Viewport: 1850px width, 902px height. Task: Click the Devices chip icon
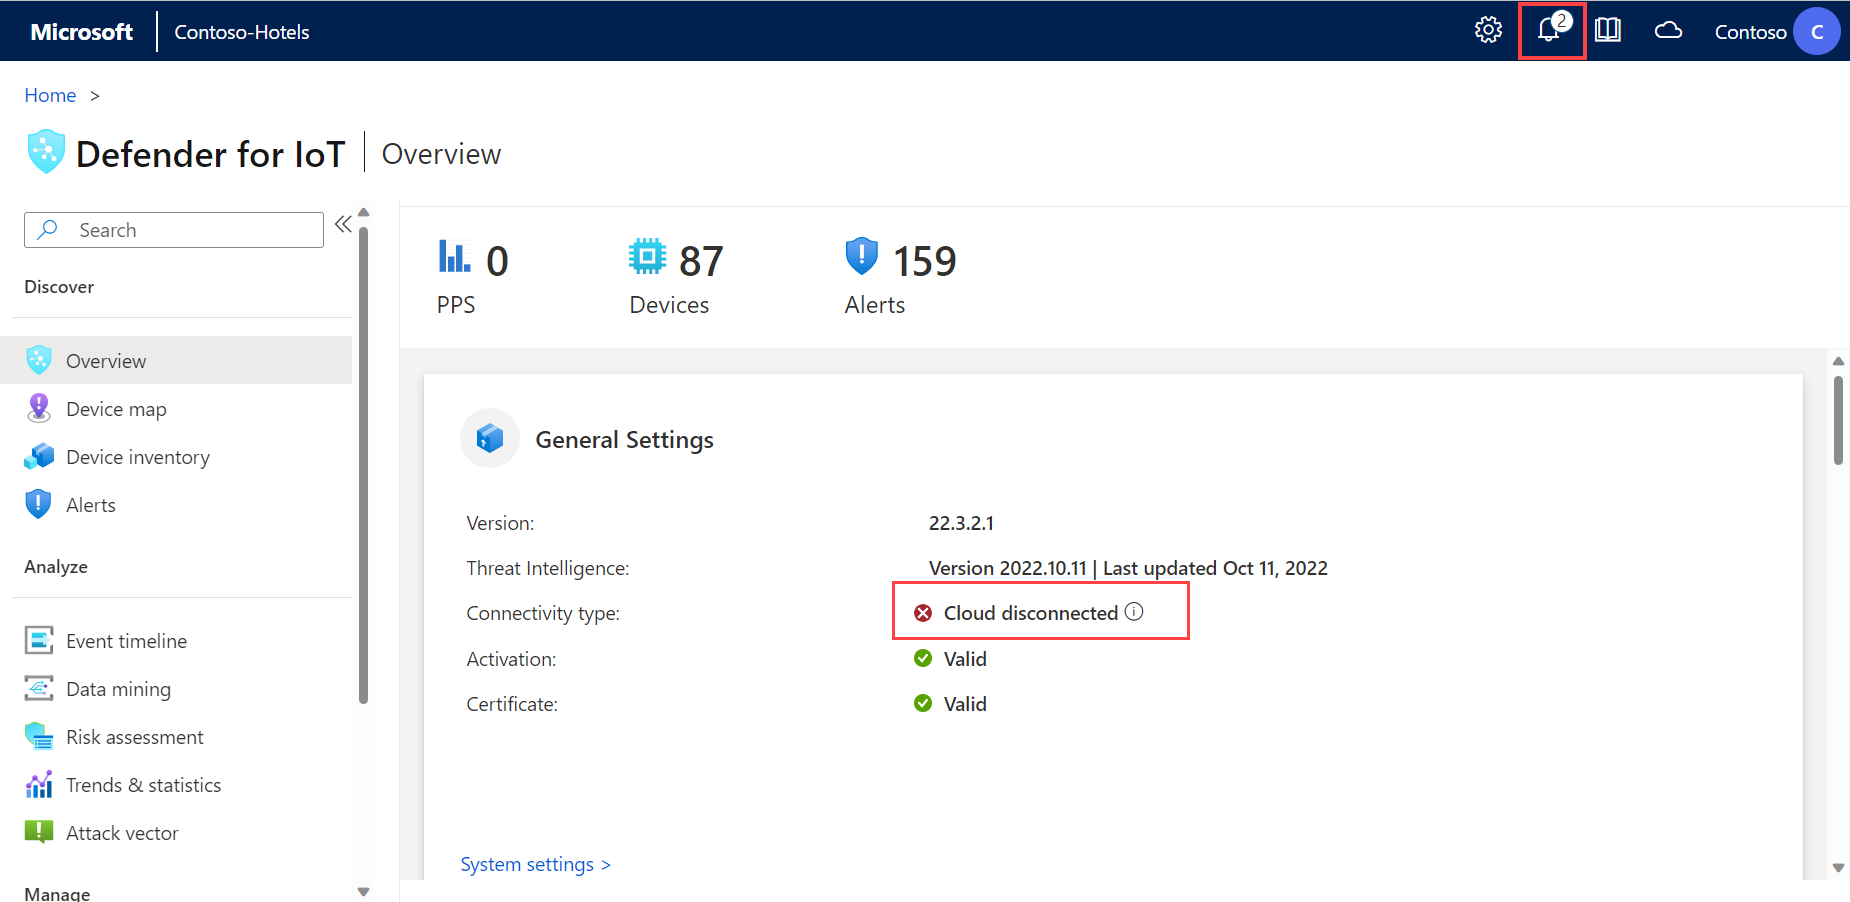pos(647,257)
